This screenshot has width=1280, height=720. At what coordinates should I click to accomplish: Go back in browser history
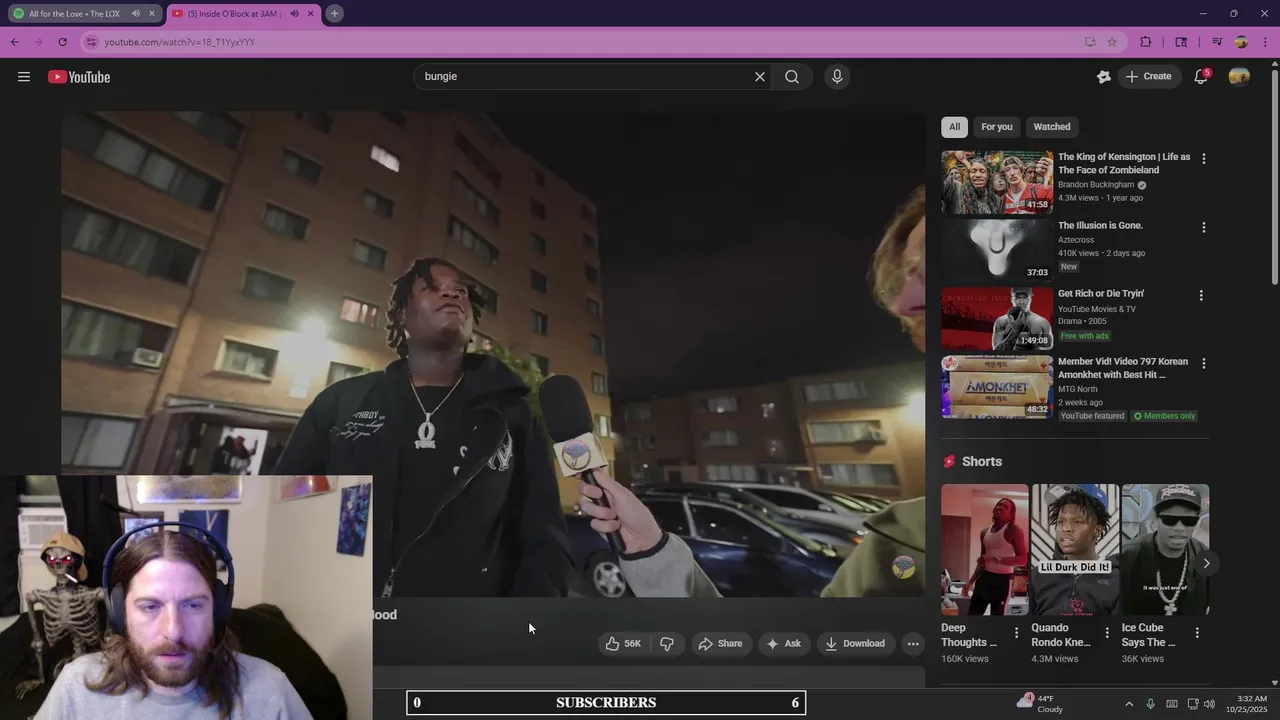[x=15, y=42]
